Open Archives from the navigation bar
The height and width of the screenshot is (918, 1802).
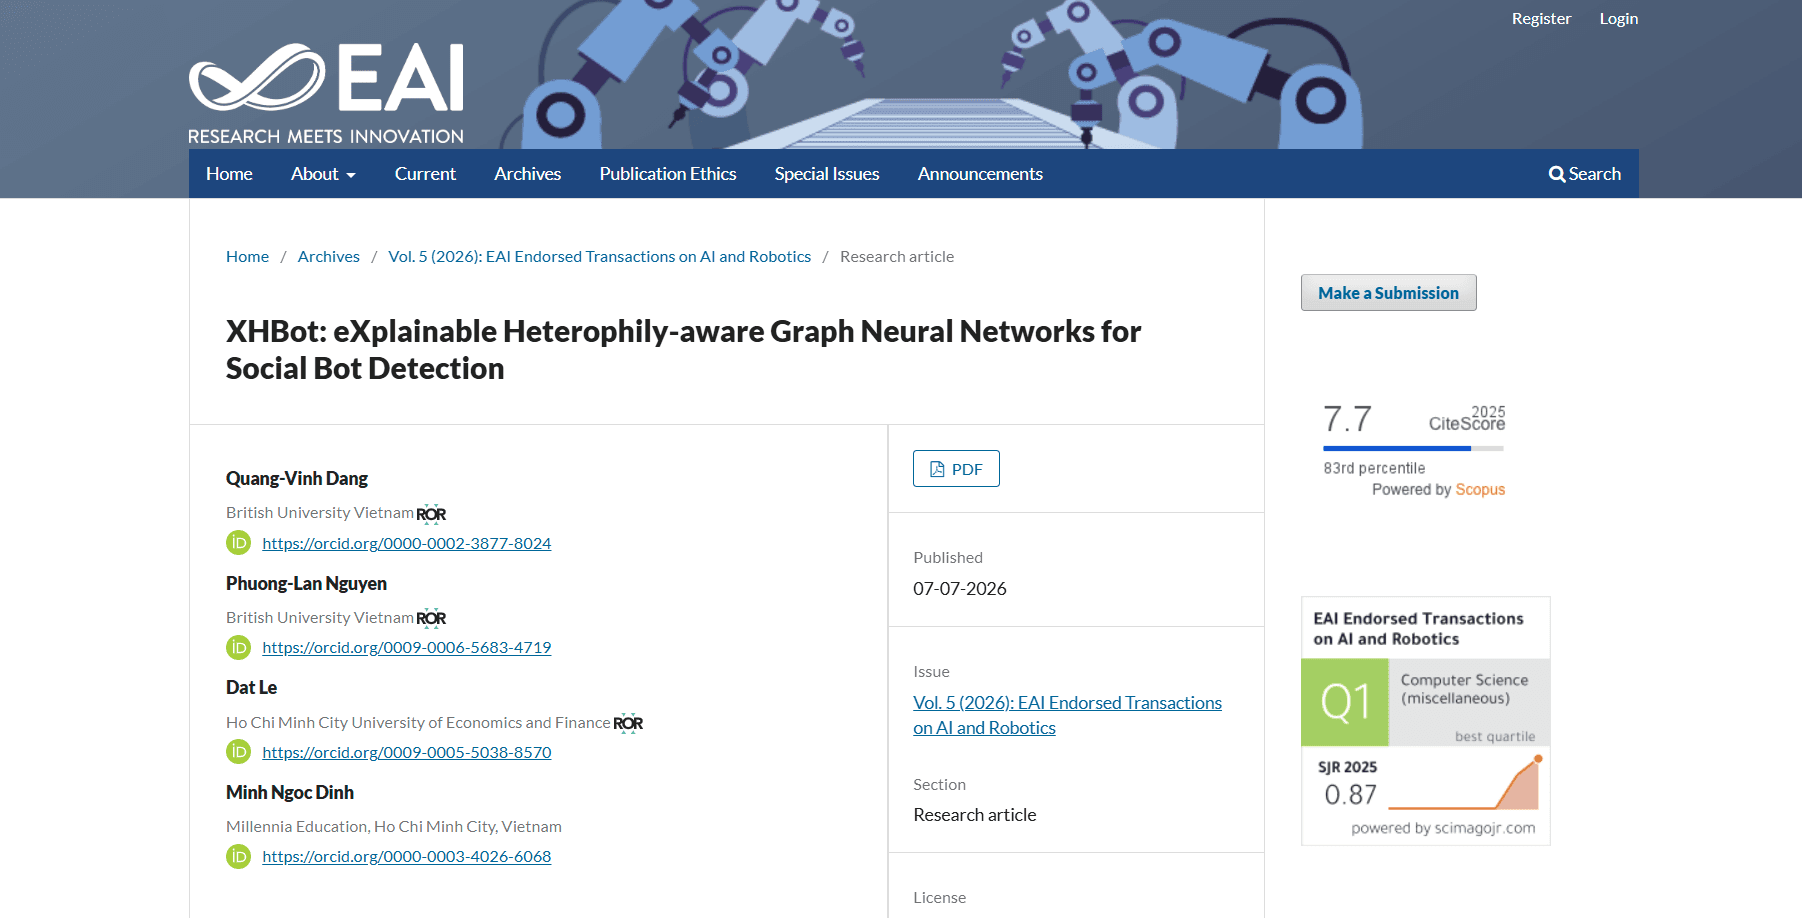click(x=527, y=174)
